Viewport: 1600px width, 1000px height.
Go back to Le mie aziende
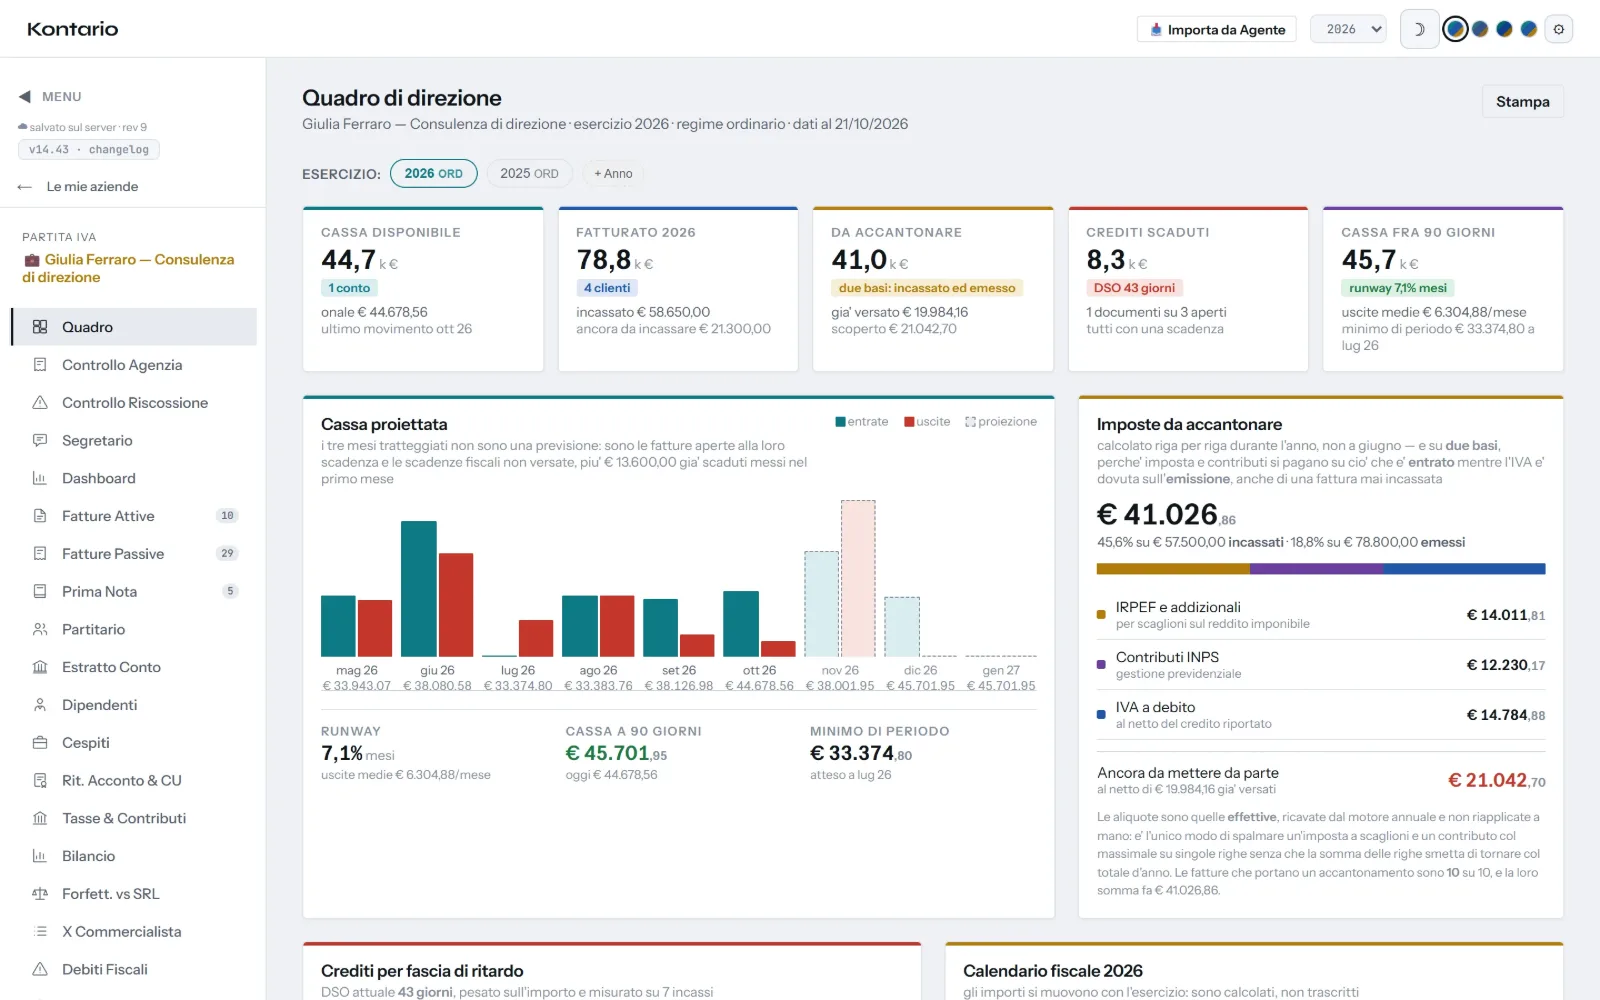click(78, 187)
